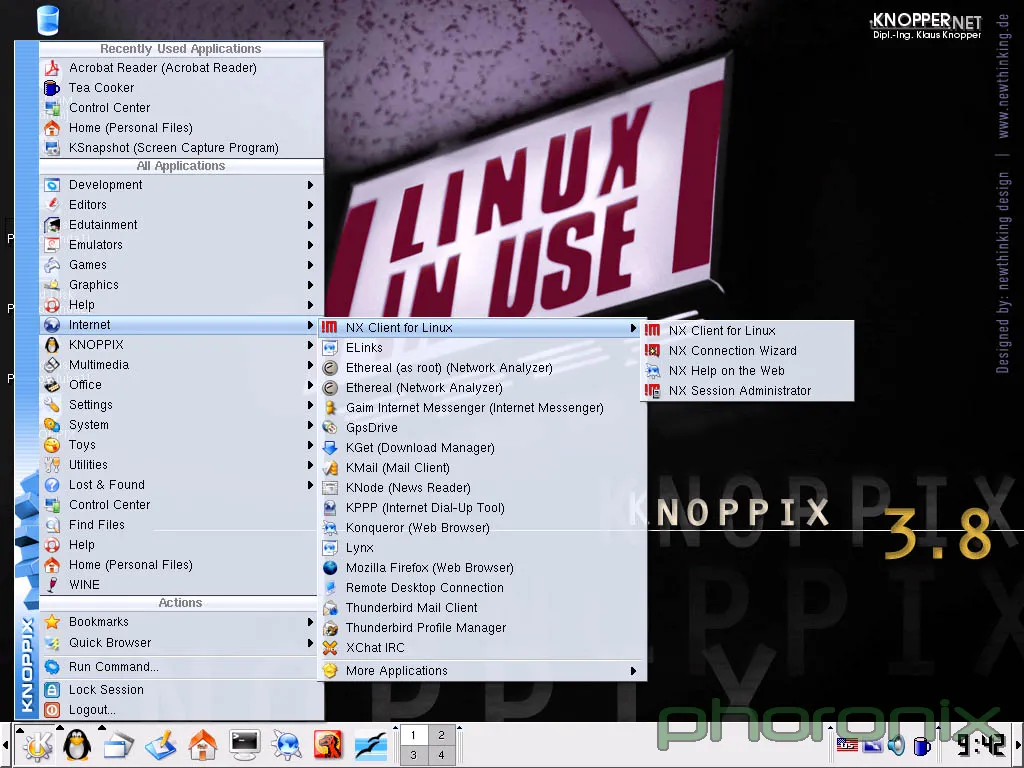Expand the Lost & Found submenu arrow
This screenshot has width=1024, height=768.
click(310, 485)
